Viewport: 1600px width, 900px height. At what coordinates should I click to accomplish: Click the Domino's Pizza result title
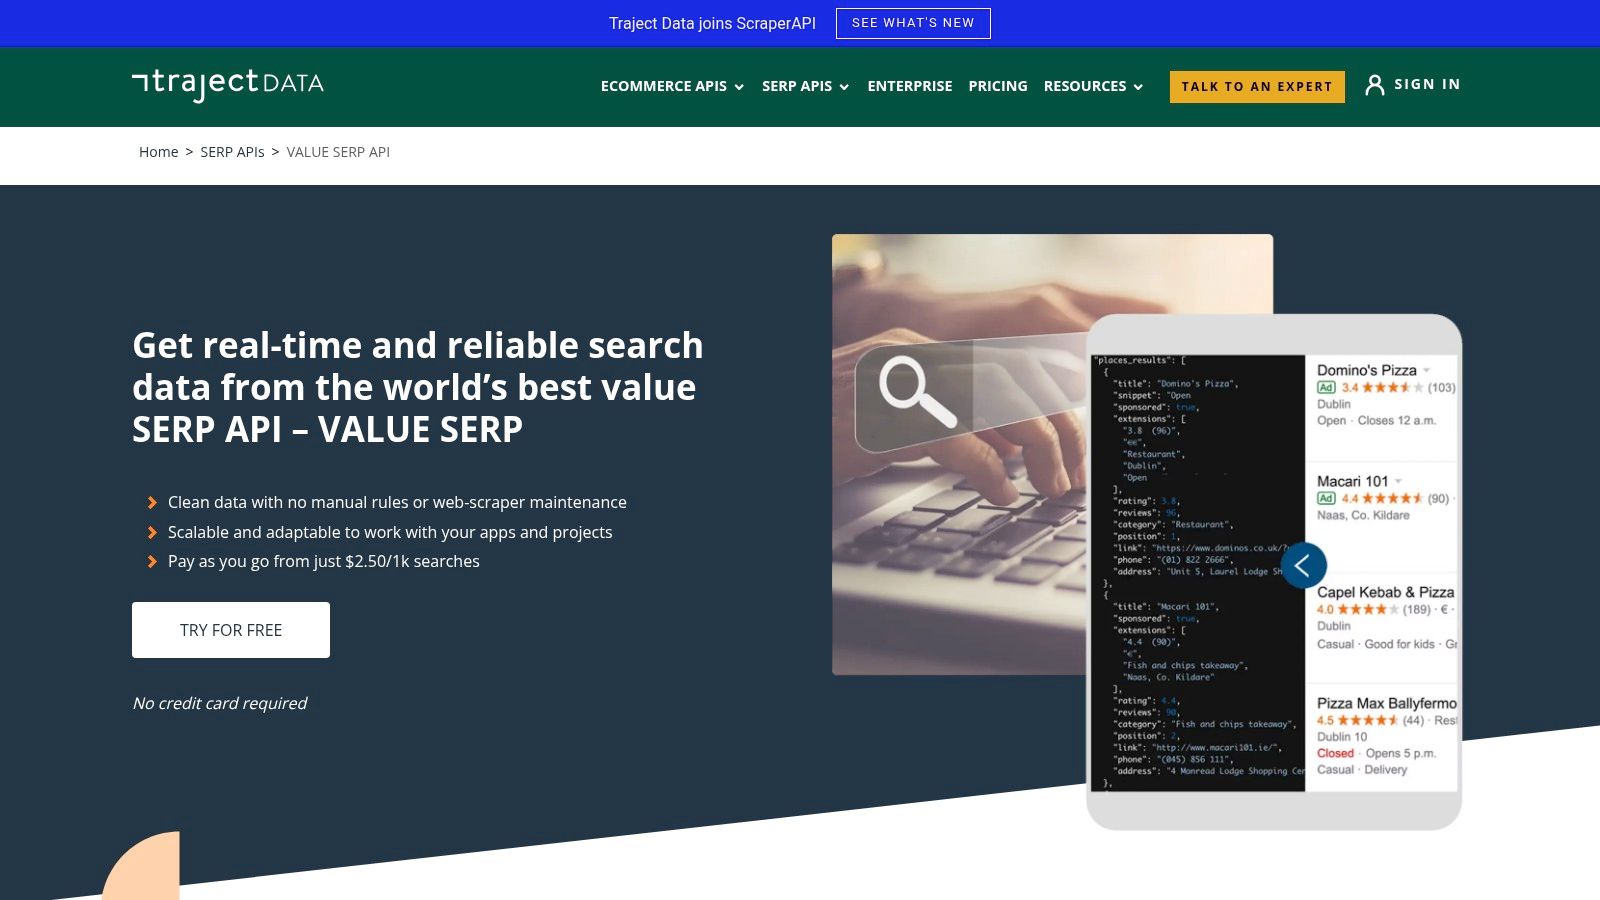click(x=1366, y=370)
